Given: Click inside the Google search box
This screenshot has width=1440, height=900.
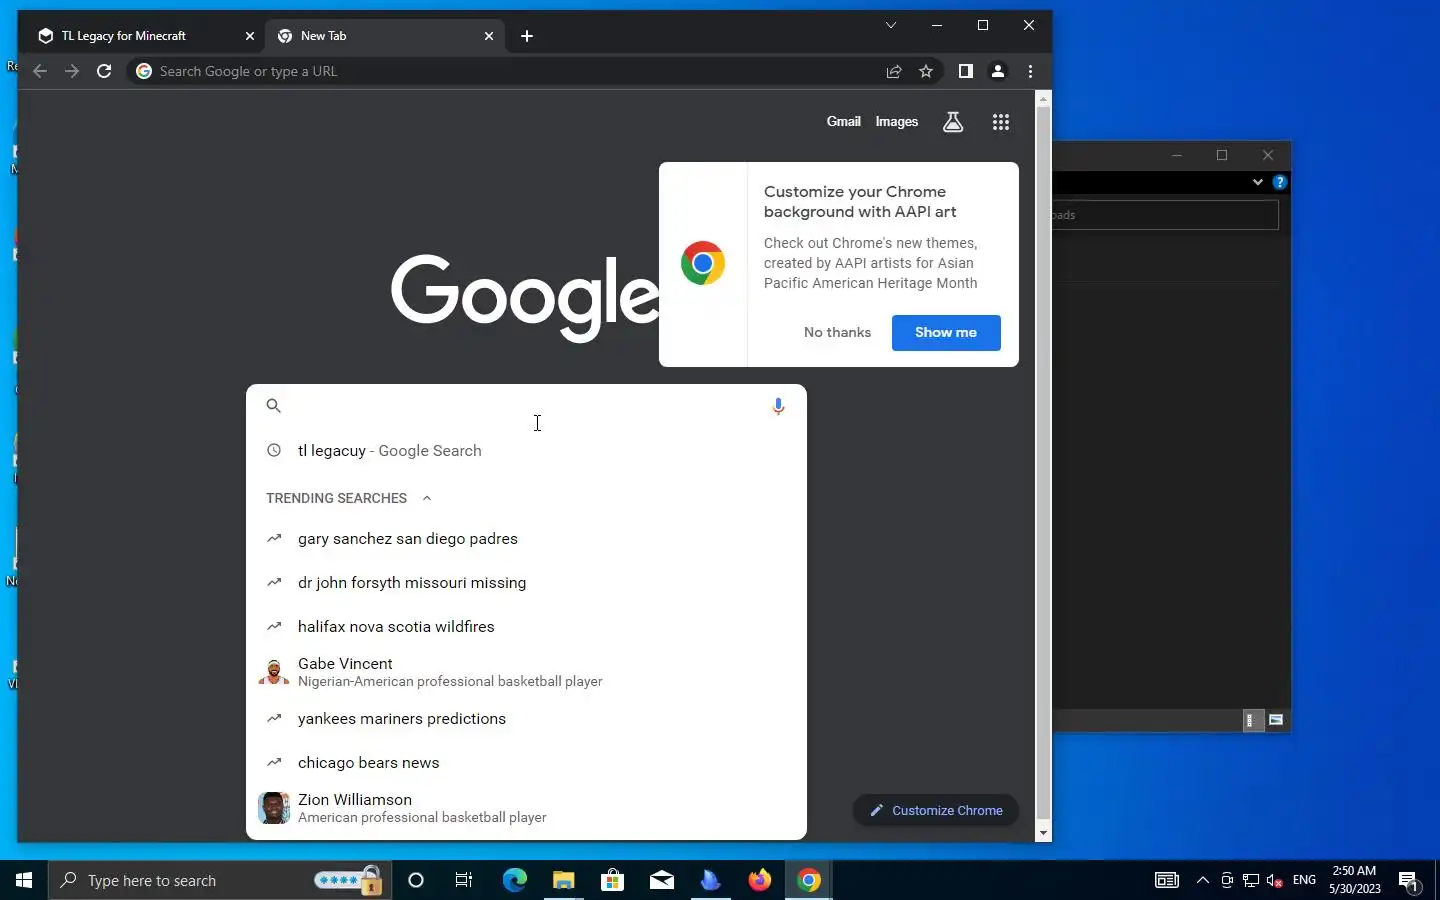Looking at the screenshot, I should (x=526, y=406).
